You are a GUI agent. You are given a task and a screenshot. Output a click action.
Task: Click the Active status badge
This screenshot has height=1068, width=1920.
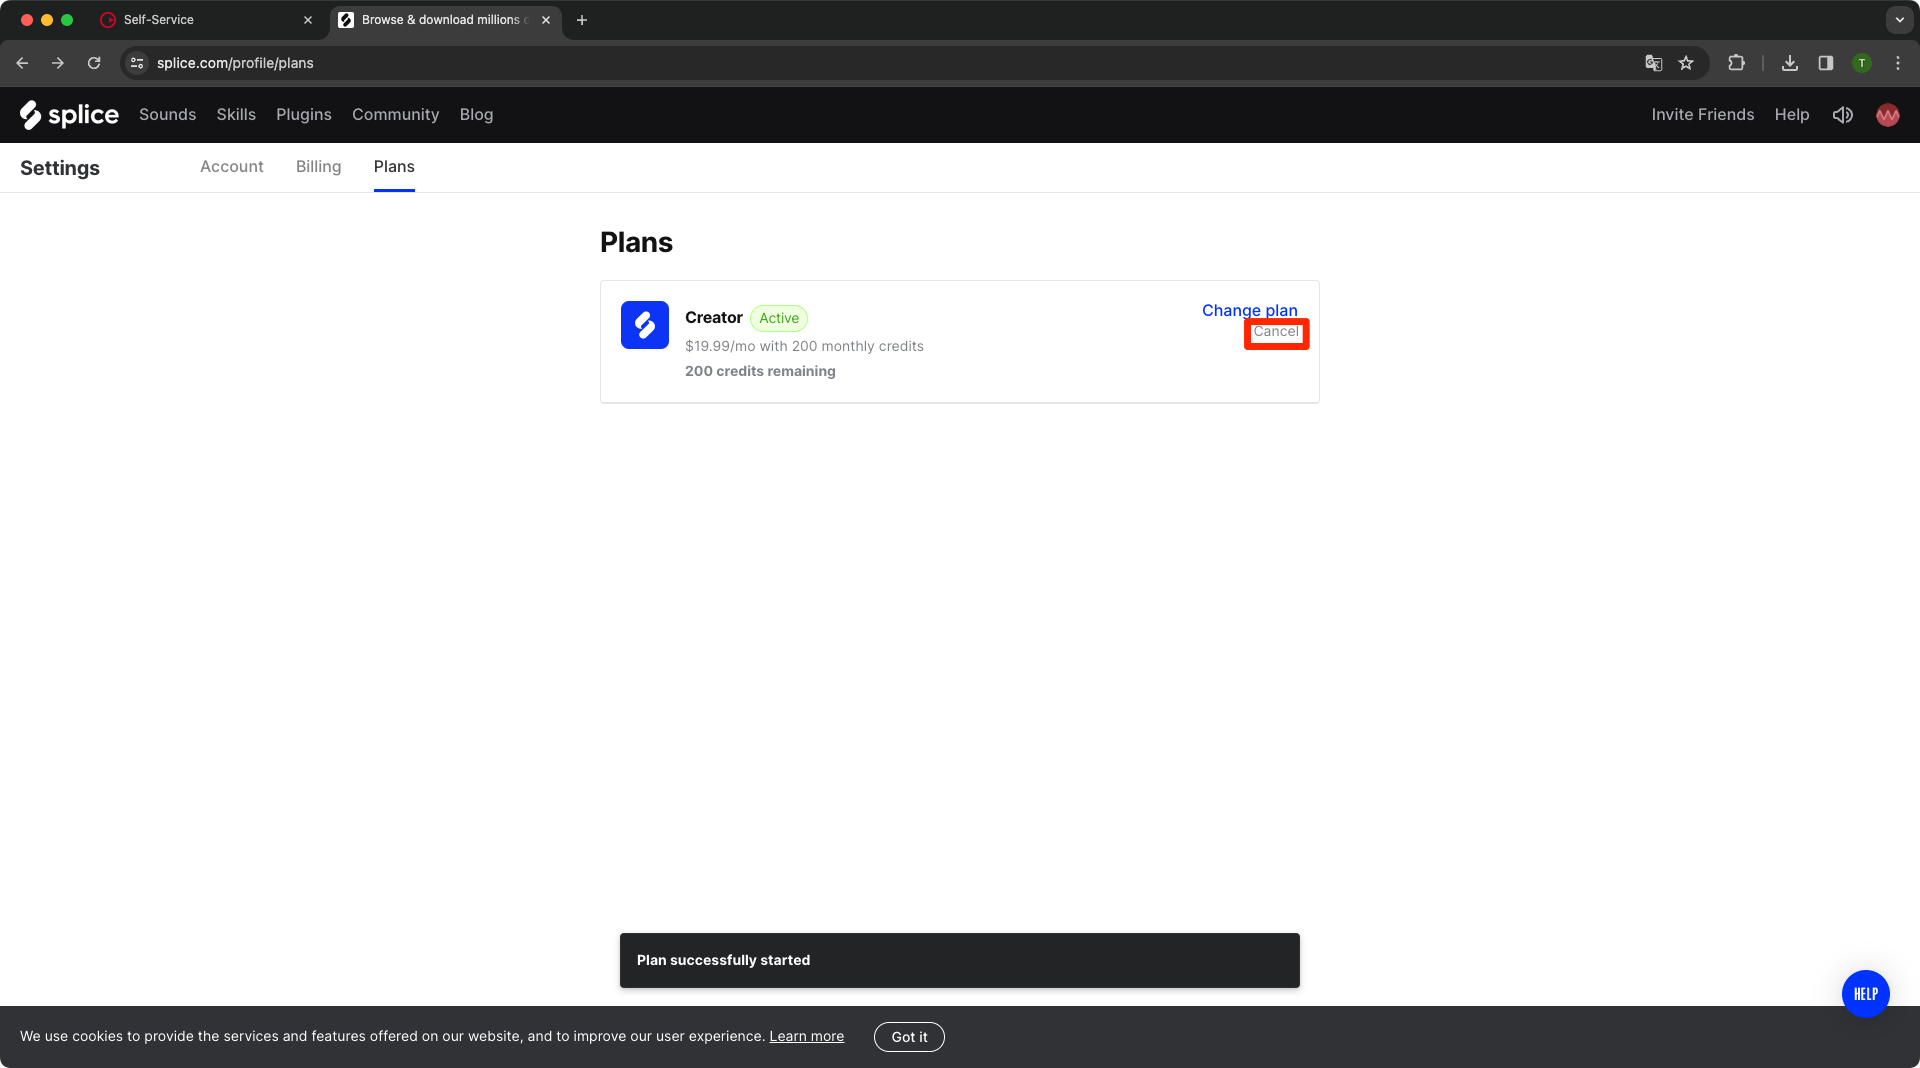tap(779, 318)
